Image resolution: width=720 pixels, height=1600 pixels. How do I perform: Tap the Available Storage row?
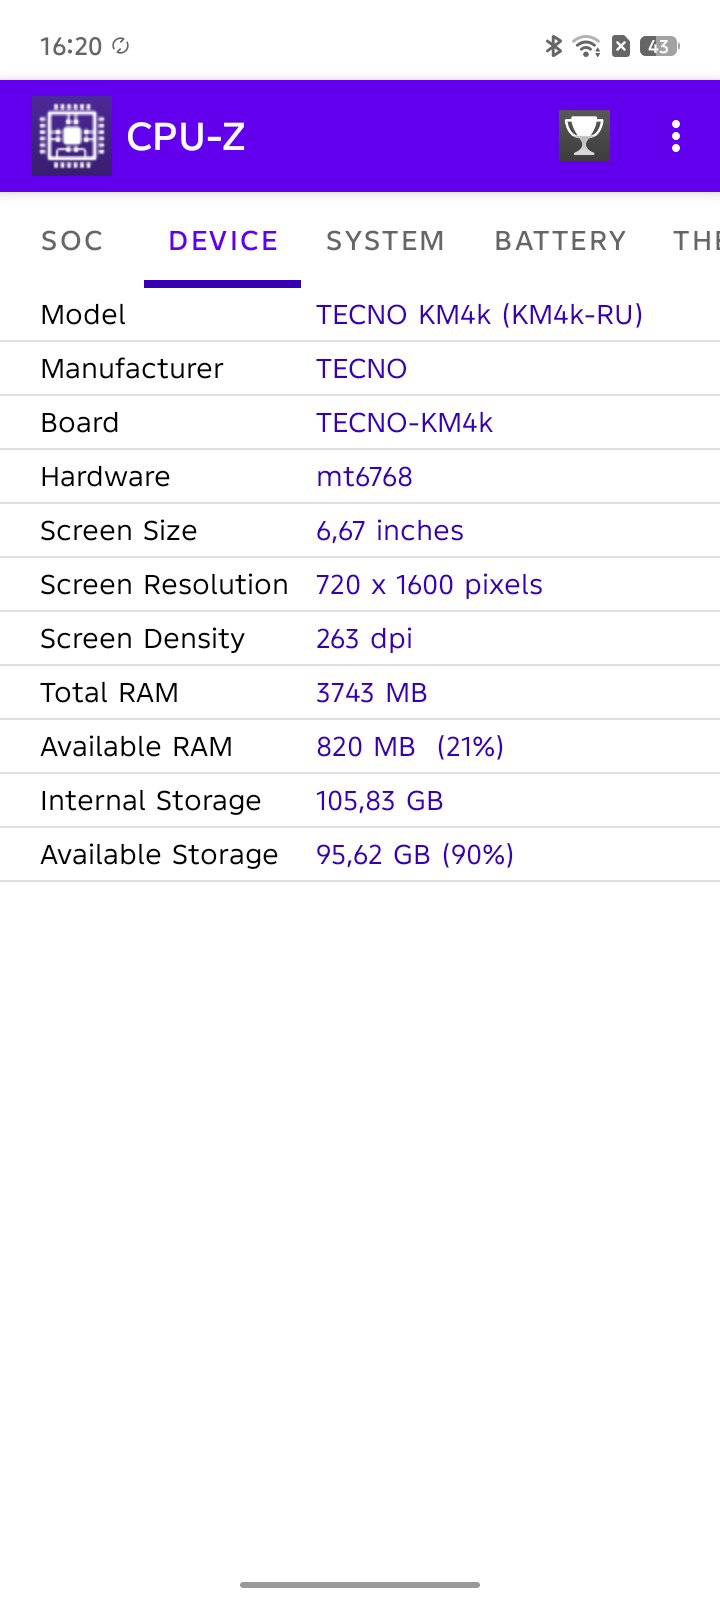tap(360, 855)
